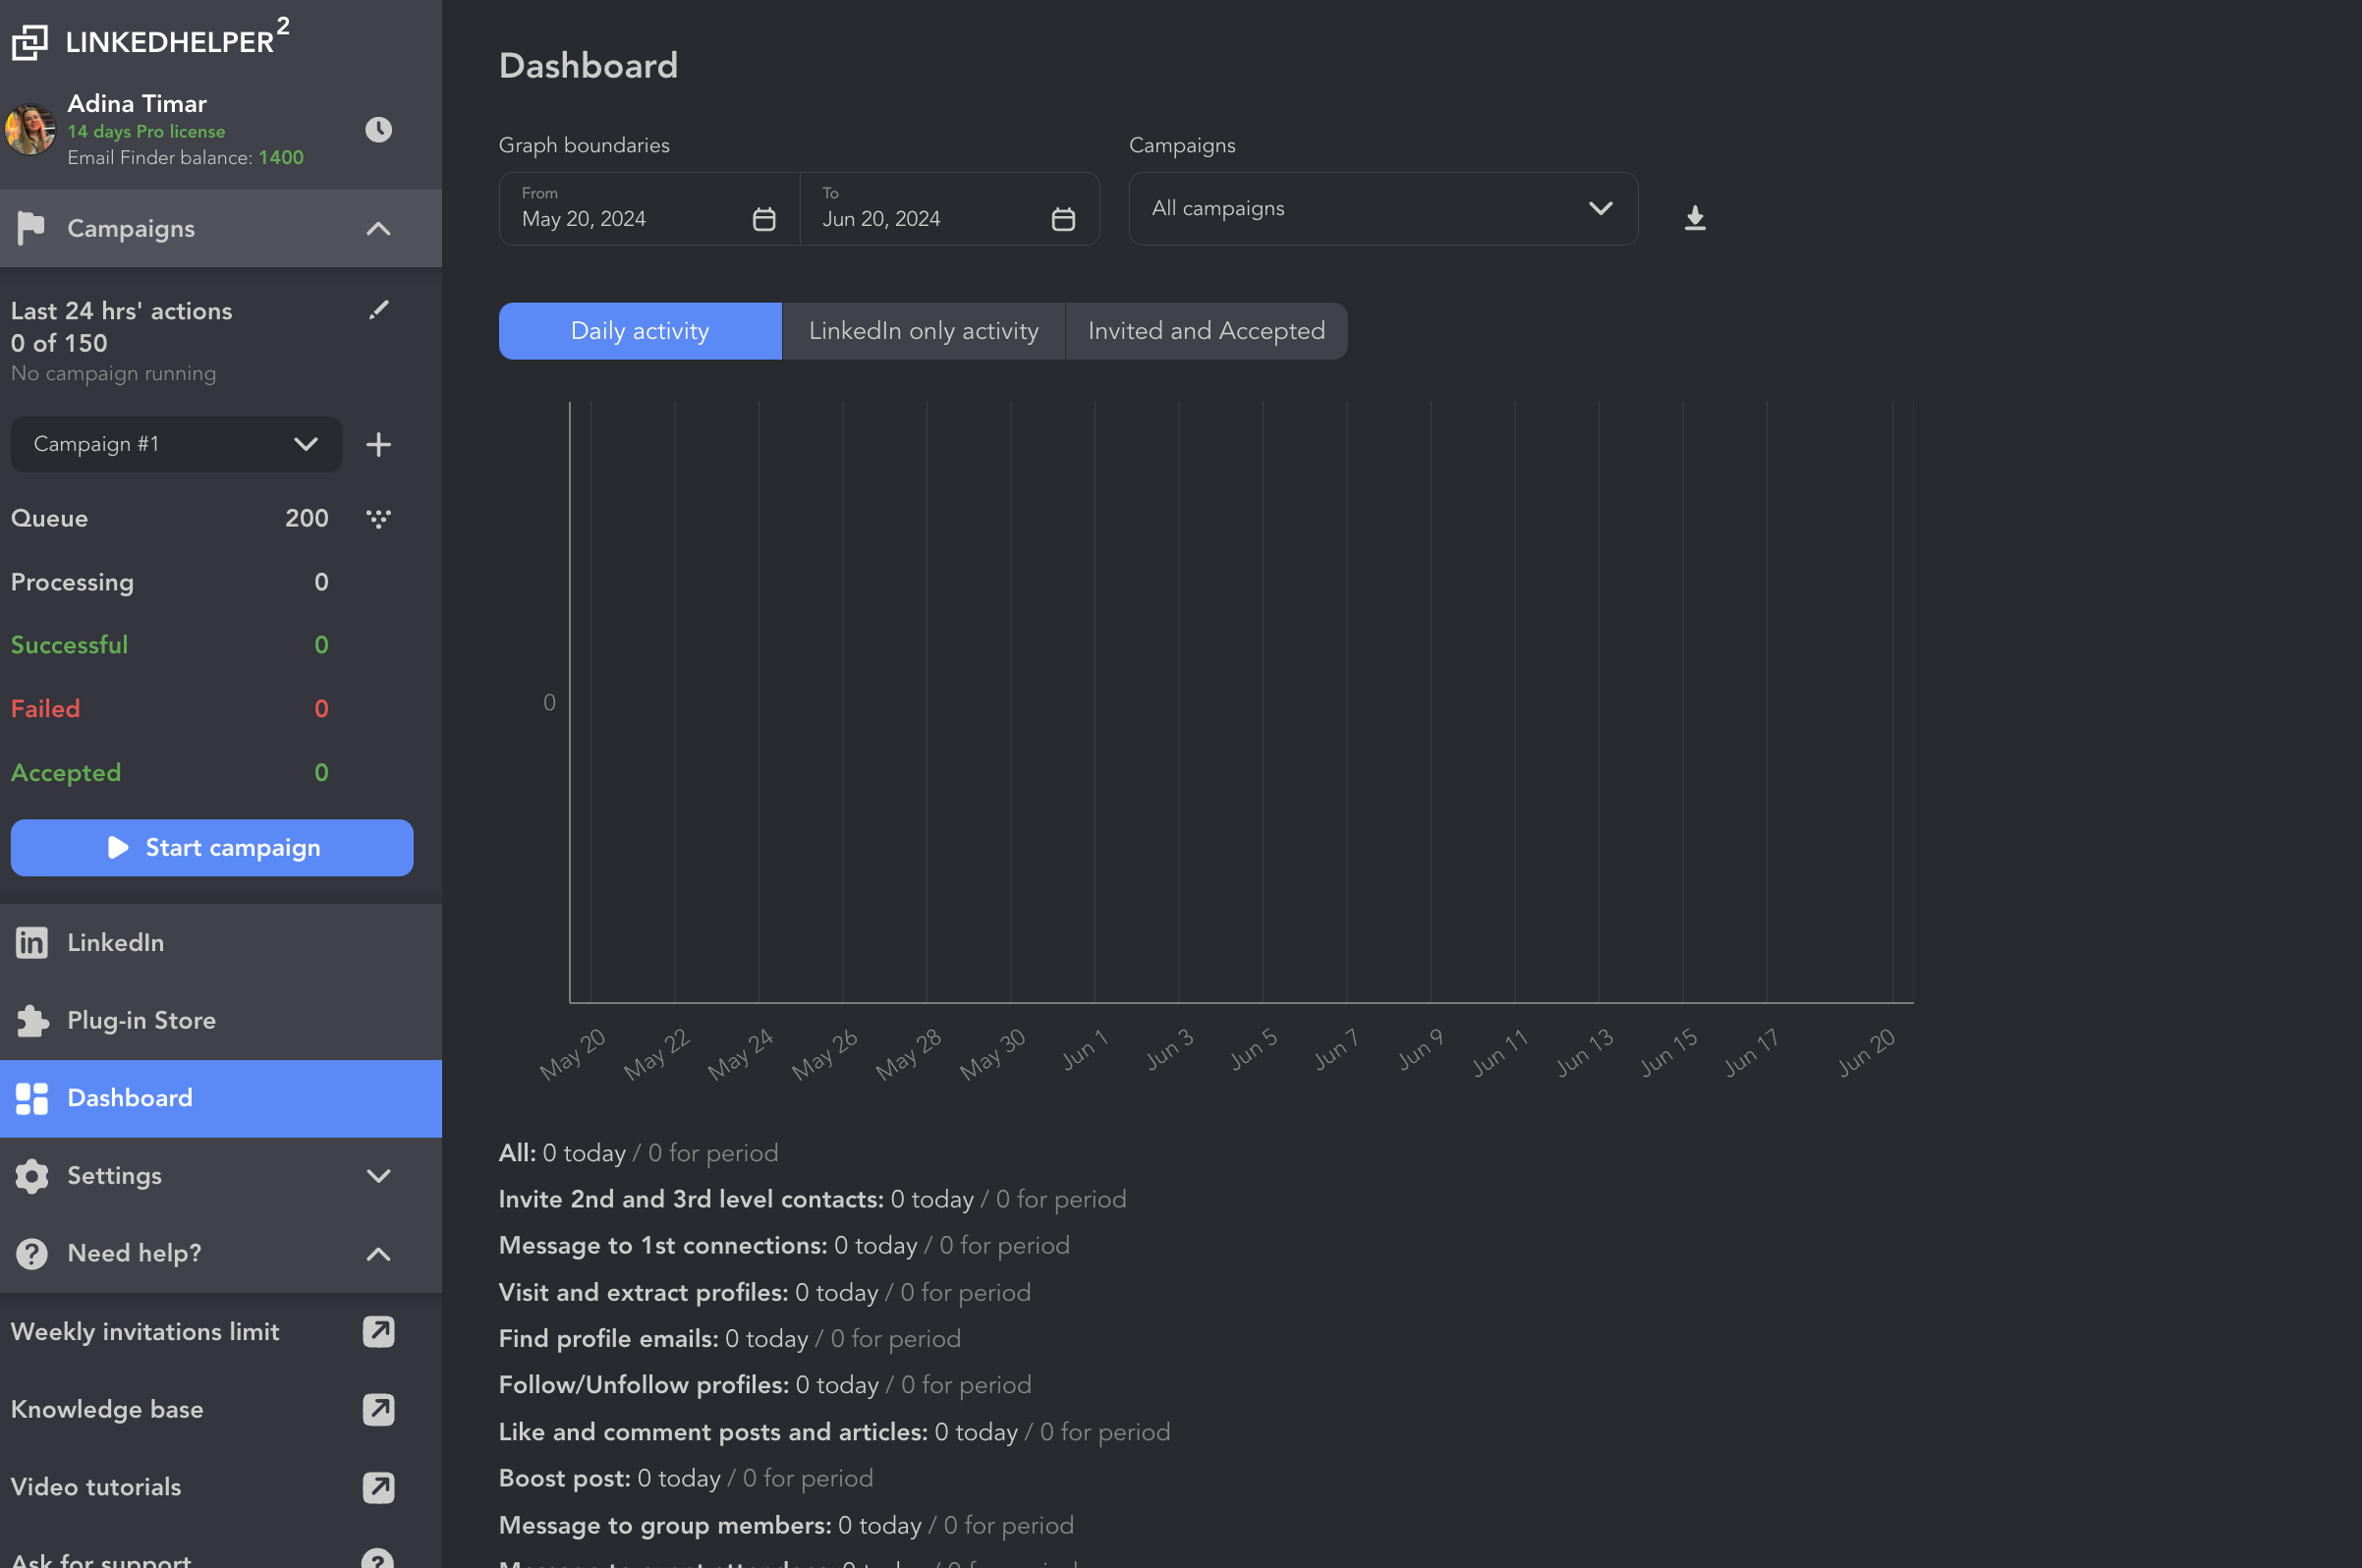Viewport: 2362px width, 1568px height.
Task: Click the Dashboard grid icon
Action: 31,1098
